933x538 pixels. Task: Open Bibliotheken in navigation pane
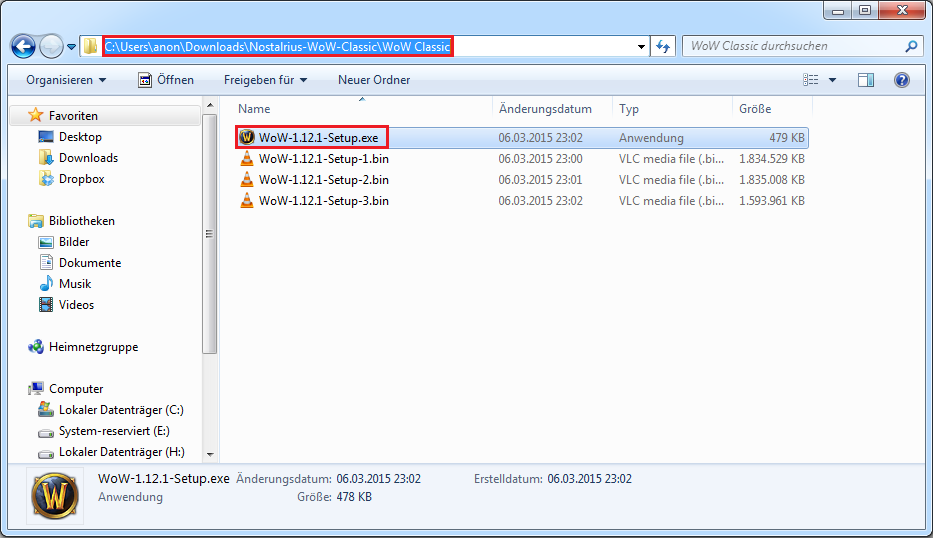point(82,221)
